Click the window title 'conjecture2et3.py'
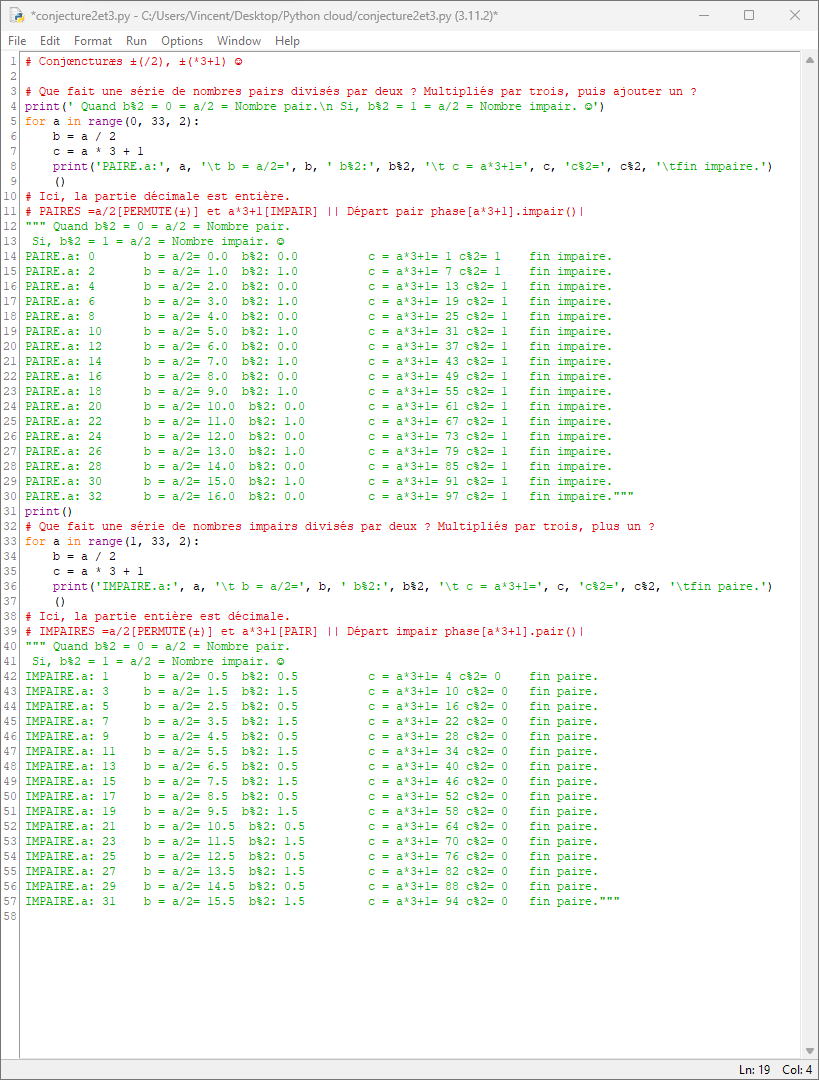Image resolution: width=819 pixels, height=1080 pixels. pos(264,15)
